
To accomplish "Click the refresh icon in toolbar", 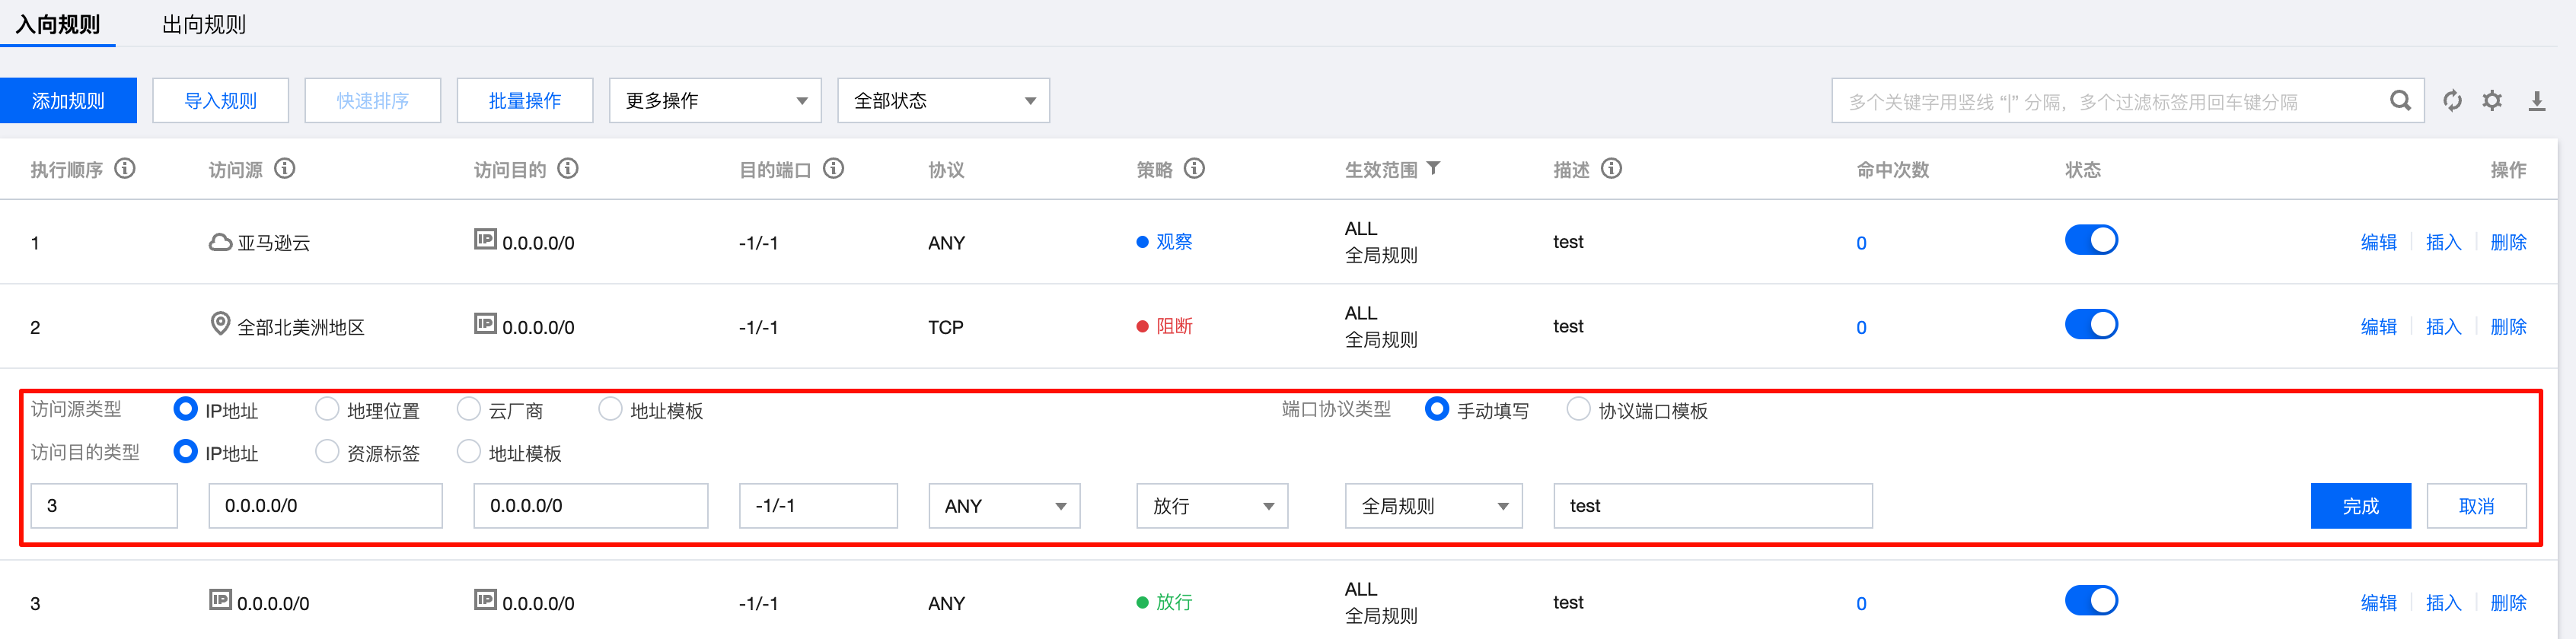I will click(2452, 101).
